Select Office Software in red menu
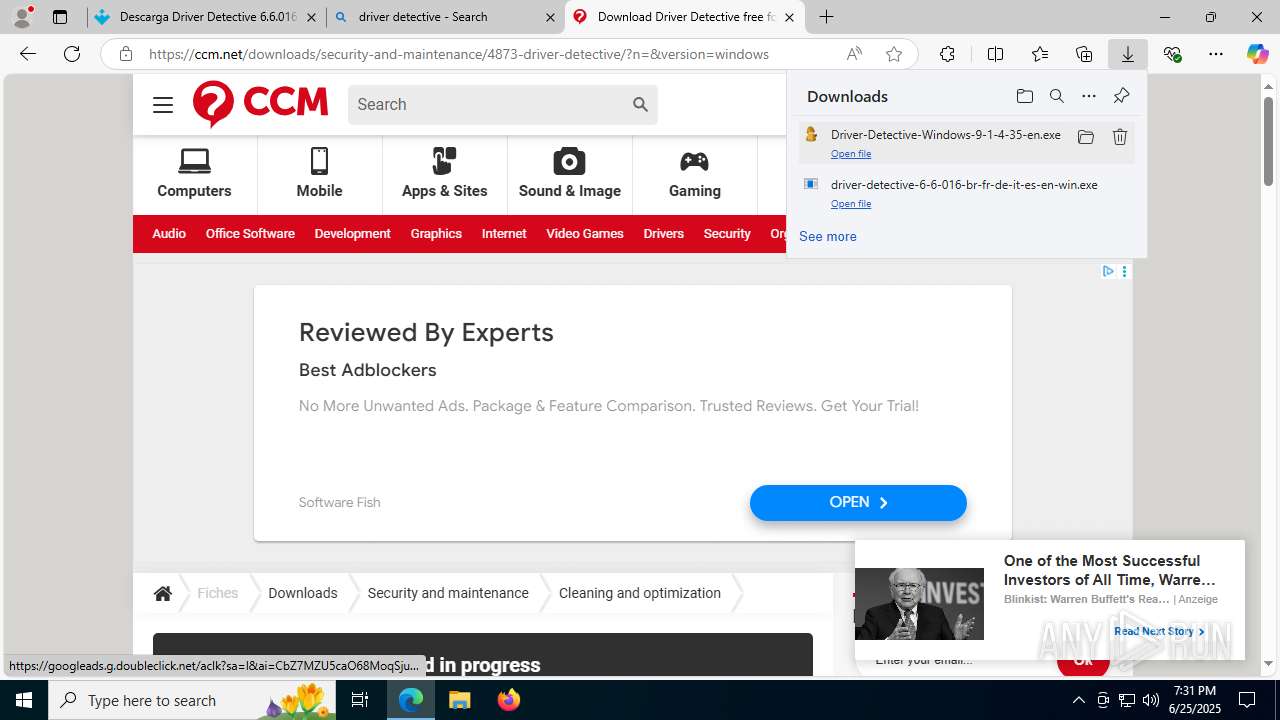The height and width of the screenshot is (720, 1280). coord(250,233)
